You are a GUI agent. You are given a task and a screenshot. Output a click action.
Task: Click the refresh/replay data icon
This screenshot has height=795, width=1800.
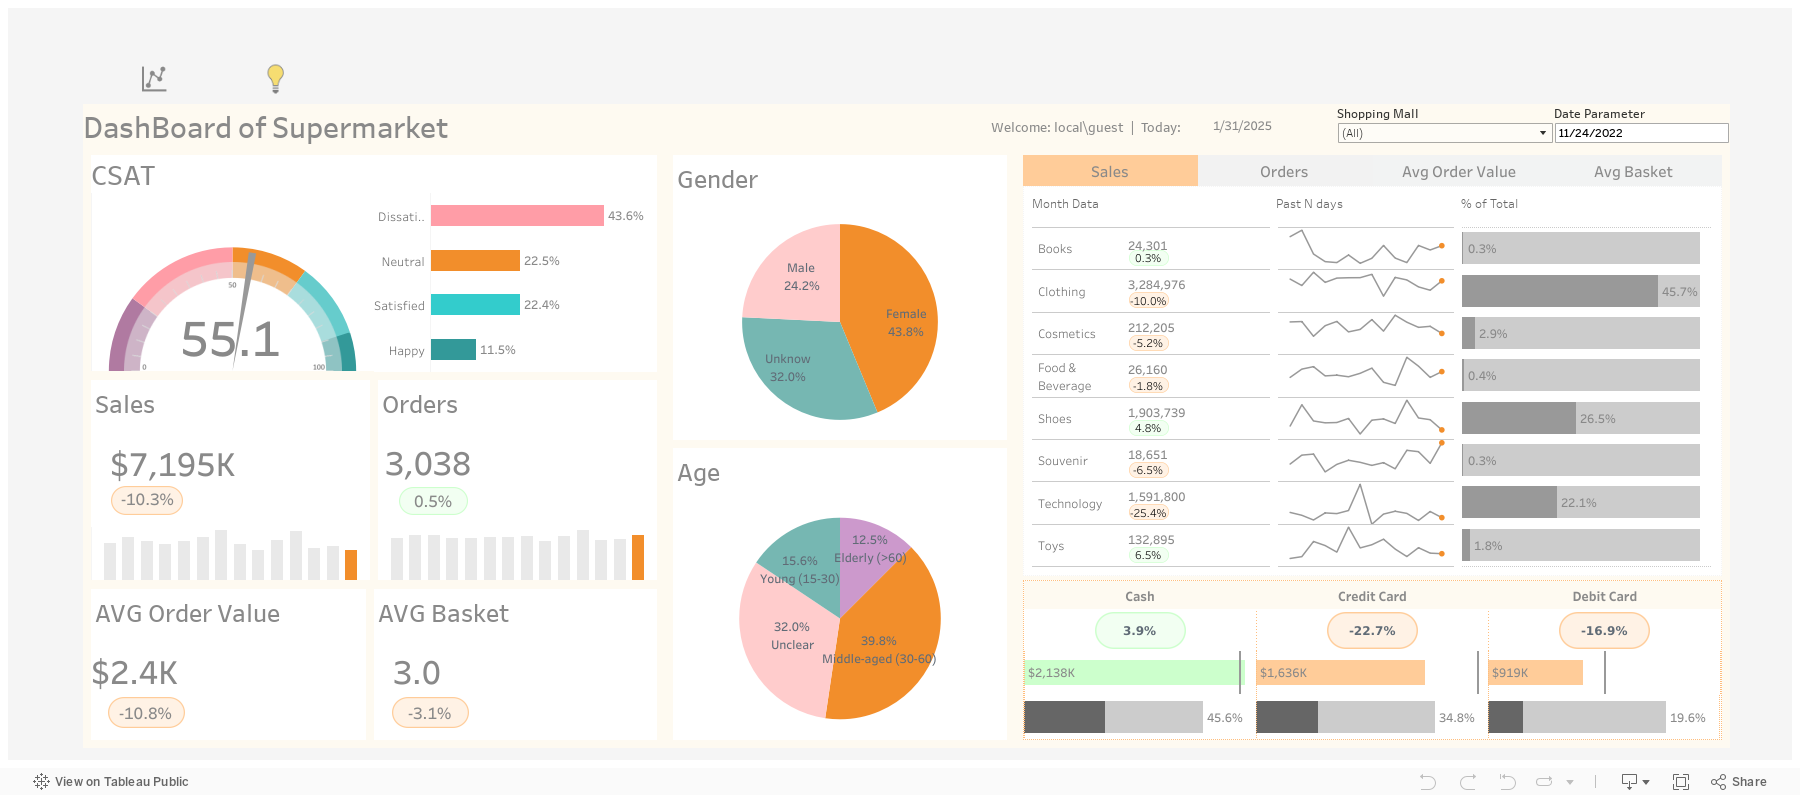1545,782
